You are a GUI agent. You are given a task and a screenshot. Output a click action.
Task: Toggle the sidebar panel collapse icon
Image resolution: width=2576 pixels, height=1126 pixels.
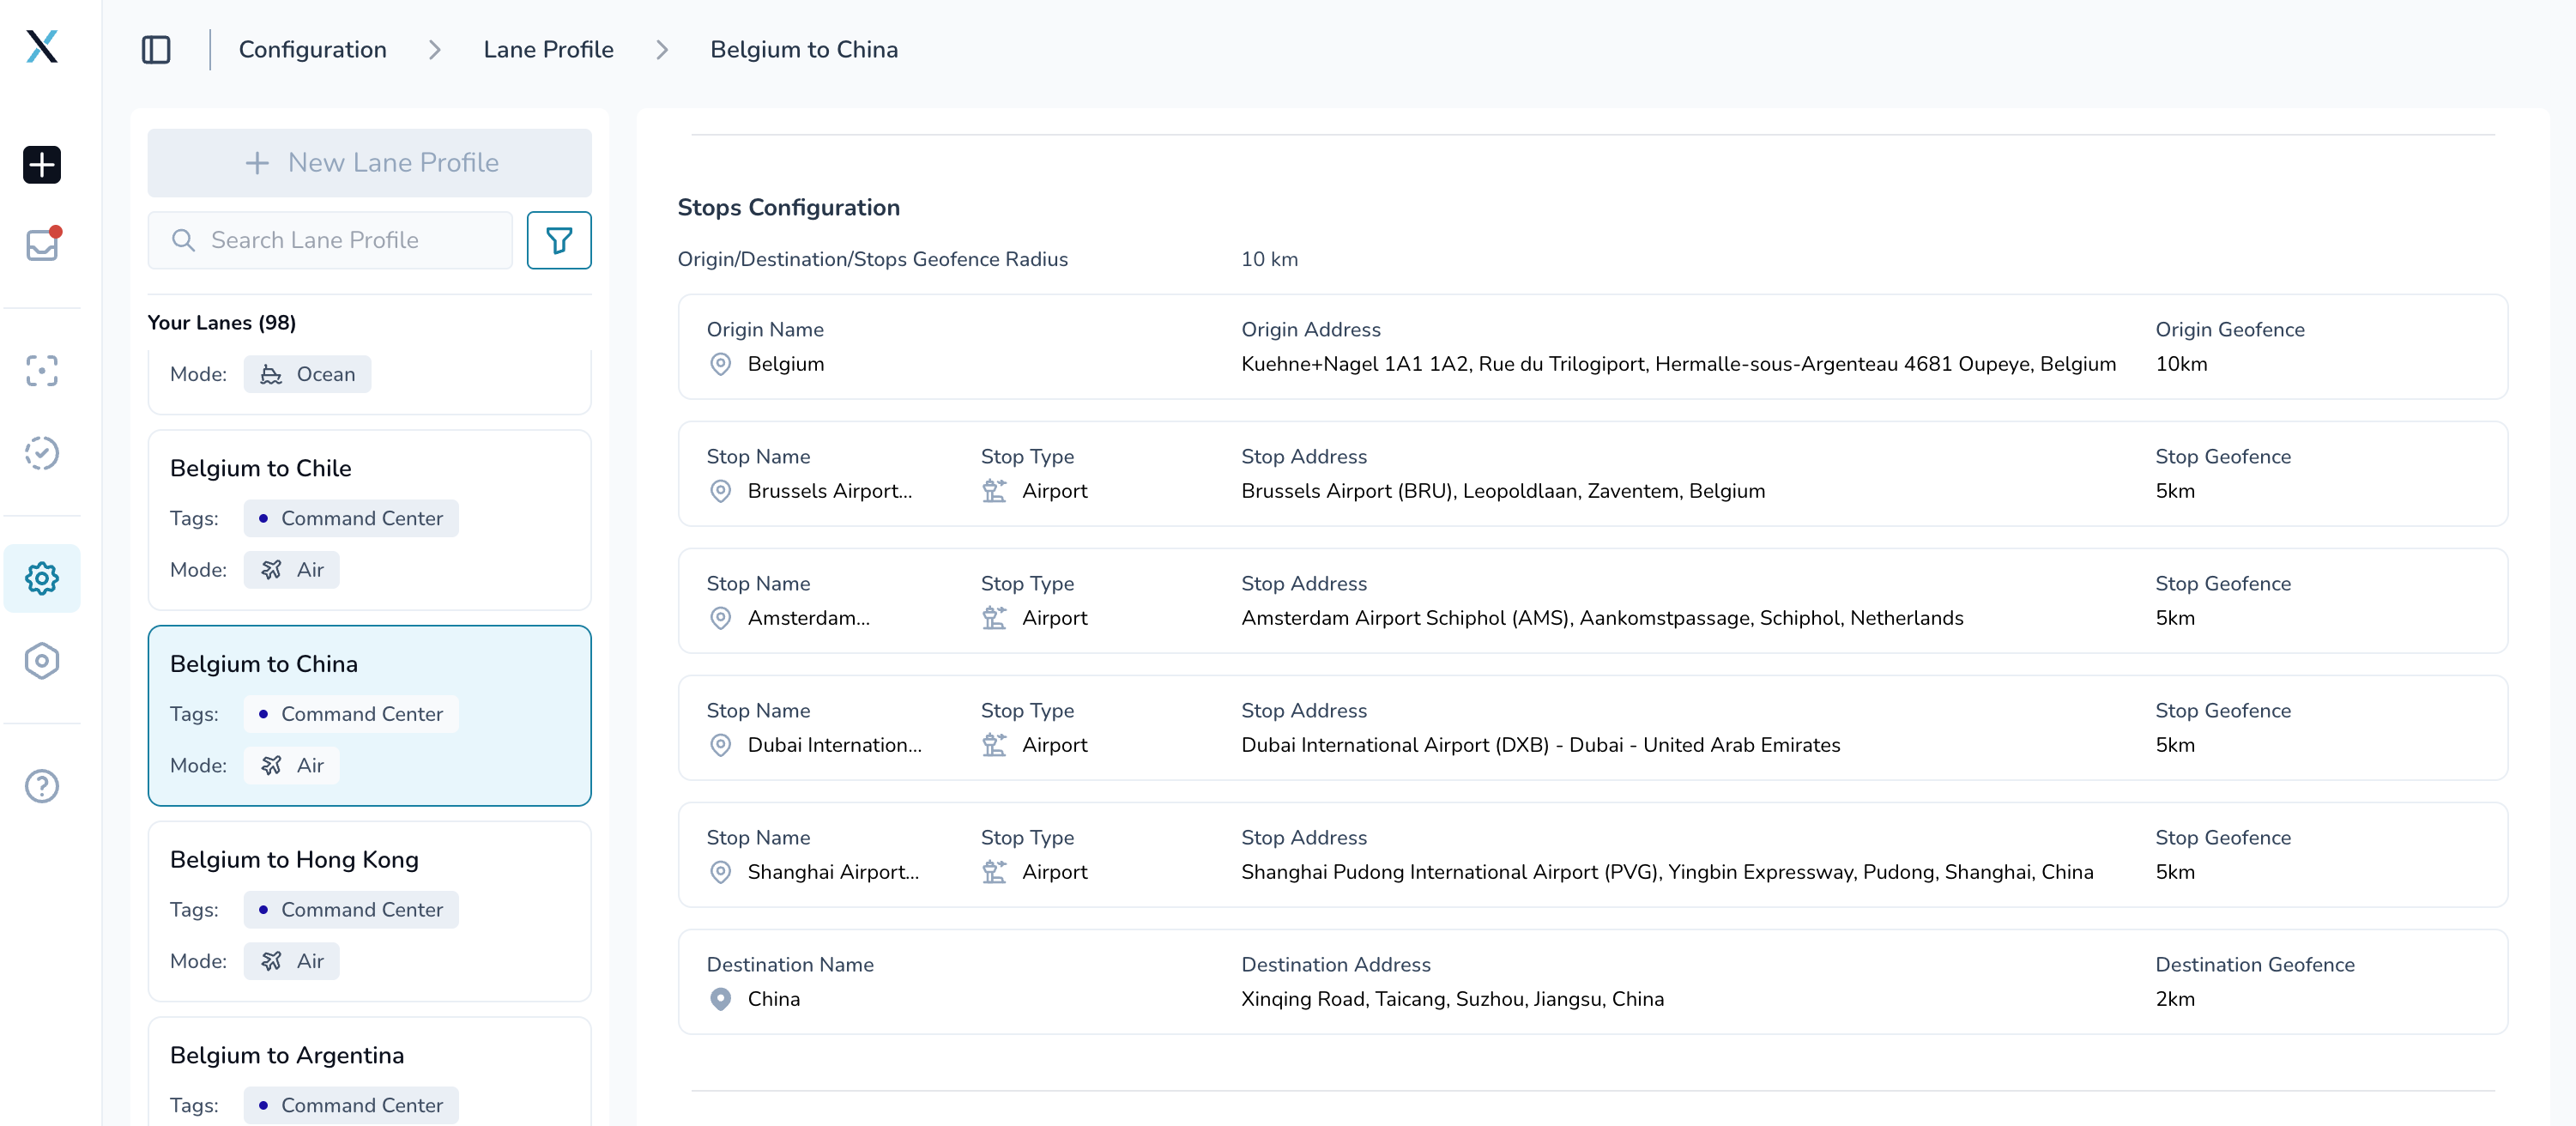click(156, 50)
